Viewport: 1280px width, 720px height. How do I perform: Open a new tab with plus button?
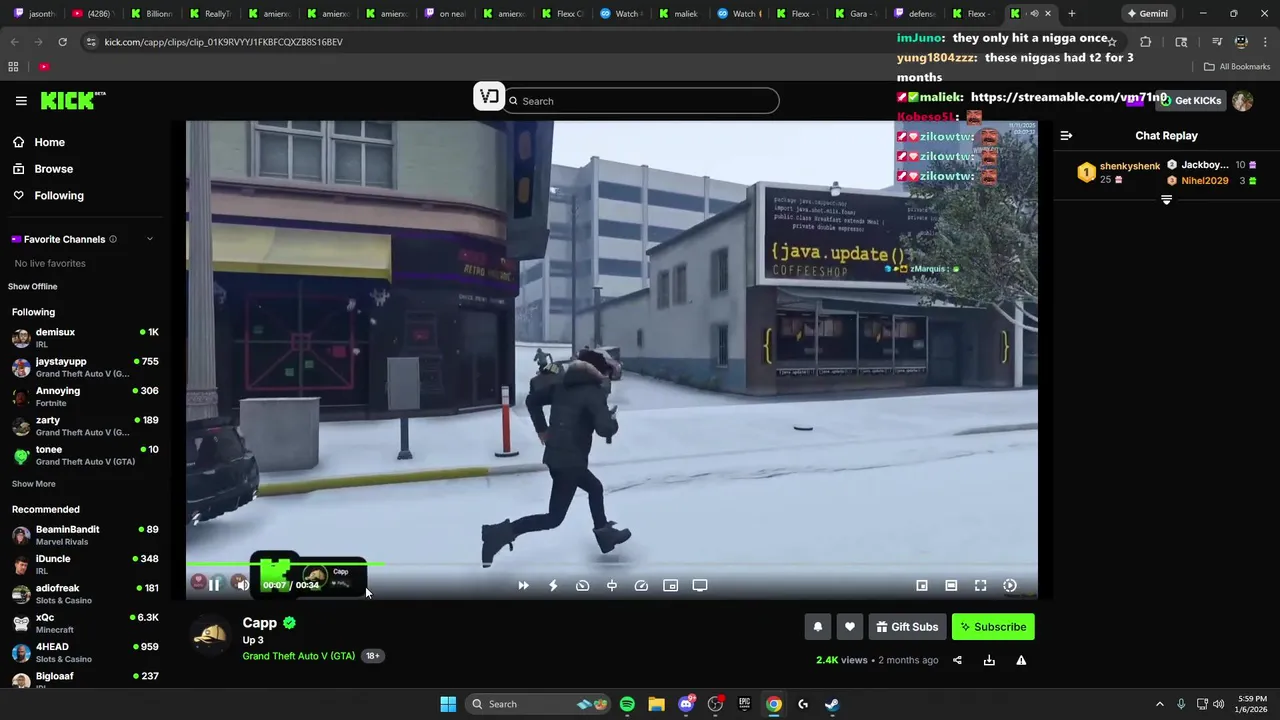pos(1072,14)
